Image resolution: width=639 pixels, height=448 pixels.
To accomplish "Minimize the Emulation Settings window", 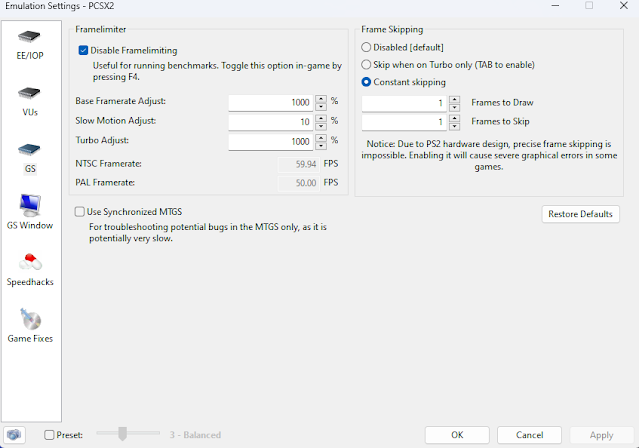I will point(555,6).
